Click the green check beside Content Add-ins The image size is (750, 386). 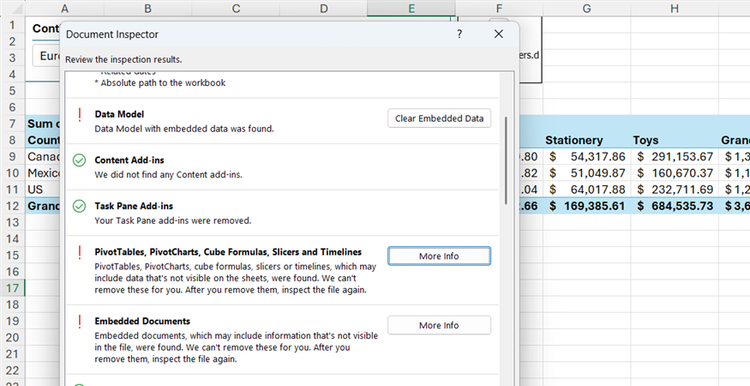point(79,160)
